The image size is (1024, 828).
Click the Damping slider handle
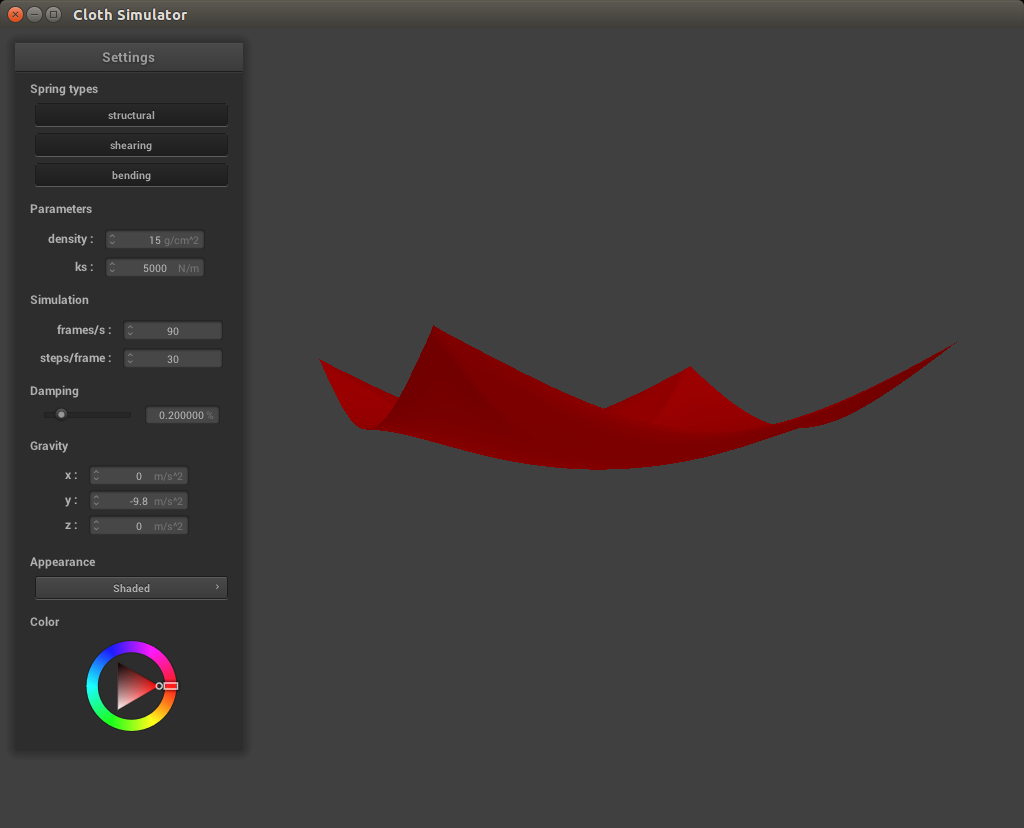61,414
